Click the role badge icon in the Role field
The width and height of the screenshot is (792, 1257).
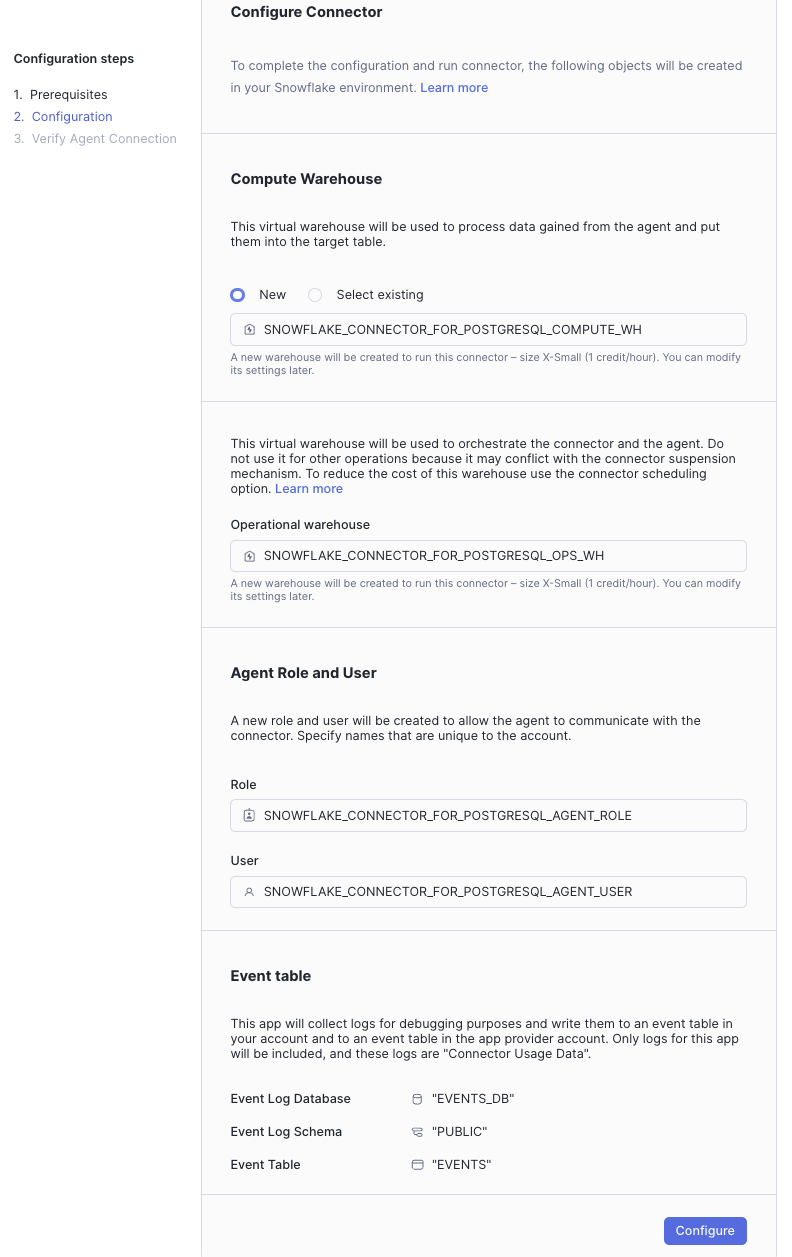(x=249, y=815)
